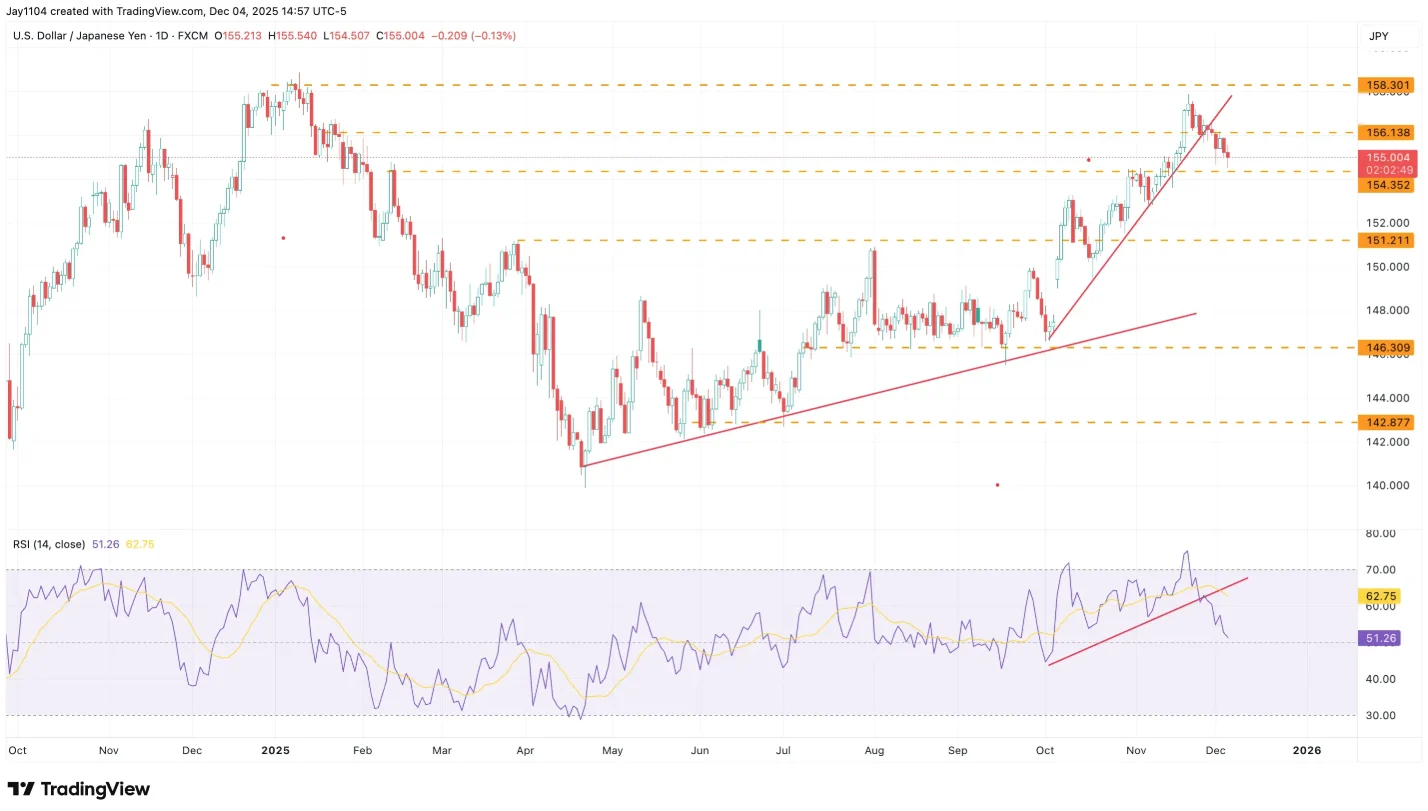Open the FXCM exchange selector
The height and width of the screenshot is (811, 1428).
point(193,35)
